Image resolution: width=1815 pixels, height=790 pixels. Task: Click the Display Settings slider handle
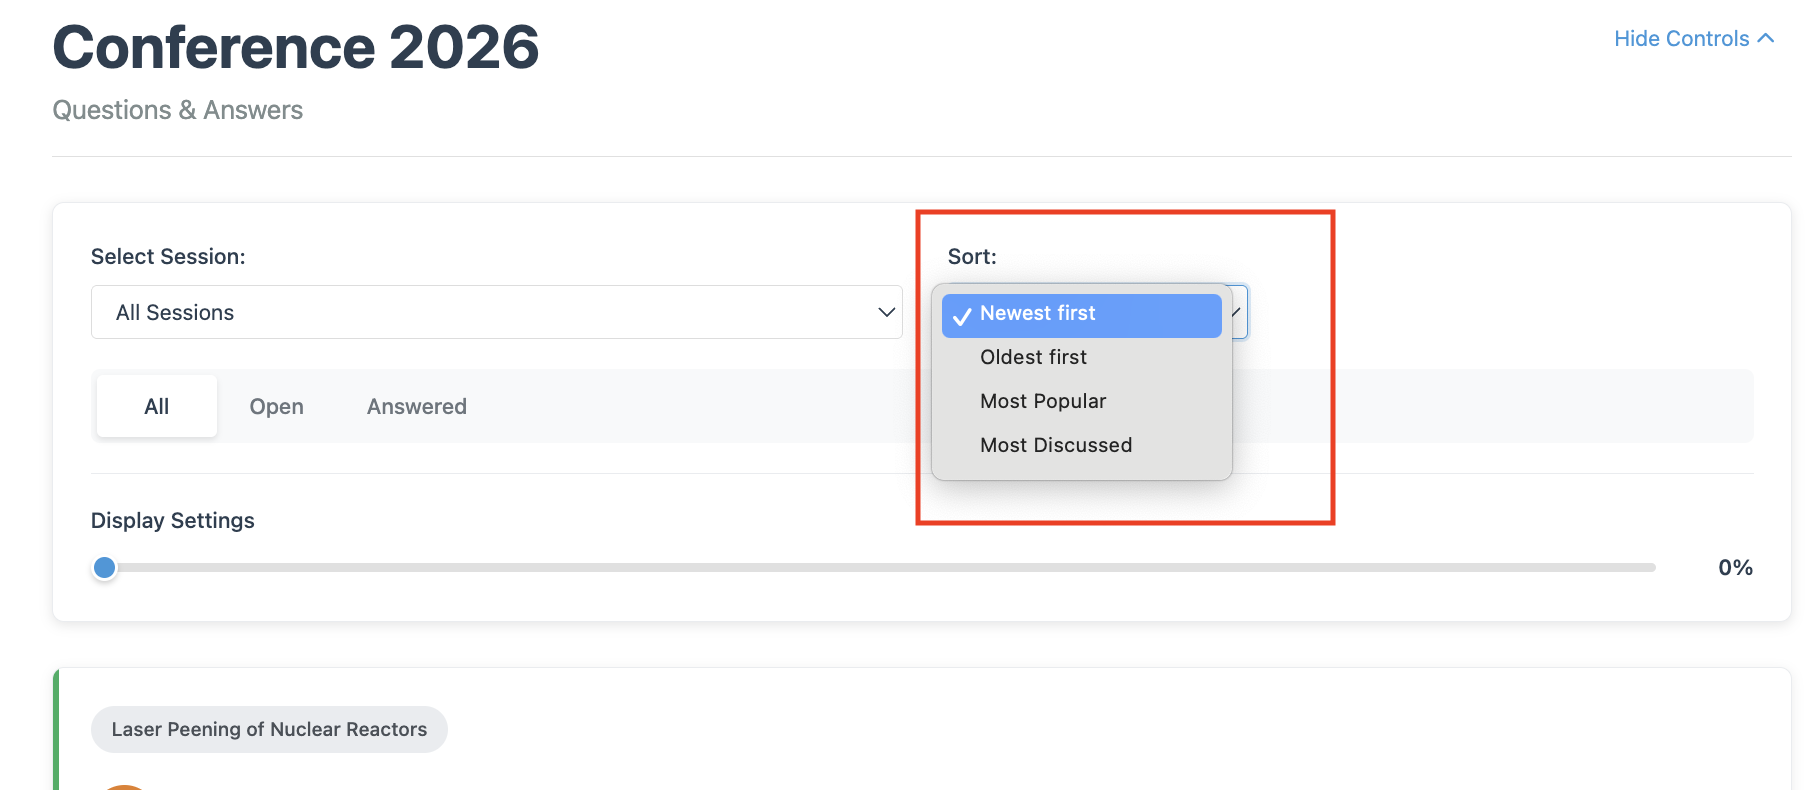(x=104, y=568)
